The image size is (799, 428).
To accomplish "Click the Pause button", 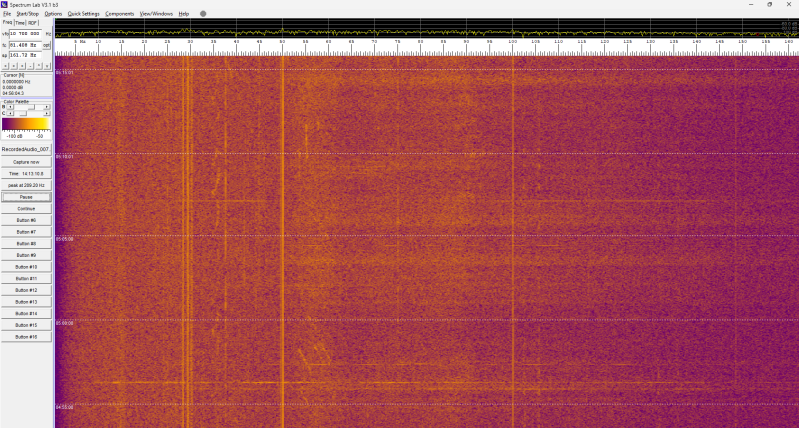I will (x=26, y=197).
